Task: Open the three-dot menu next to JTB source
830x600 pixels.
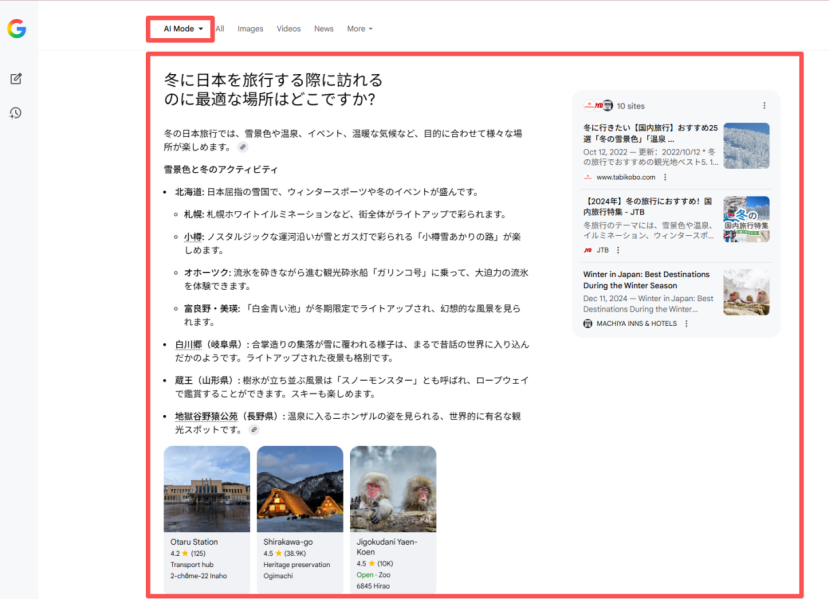Action: 618,250
